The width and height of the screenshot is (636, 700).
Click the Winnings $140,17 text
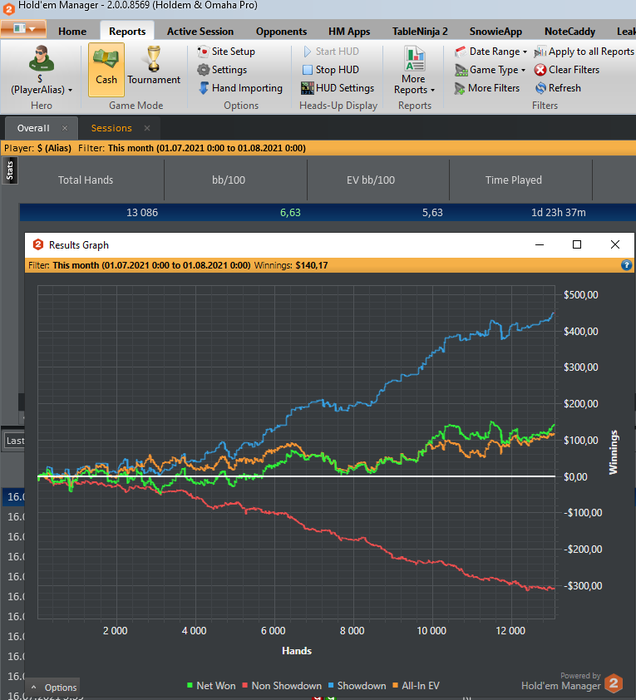[291, 265]
